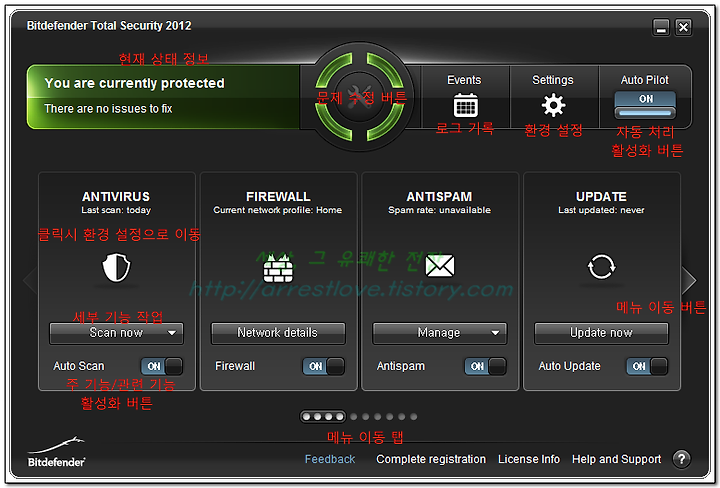Click the Update now button
Image resolution: width=720 pixels, height=488 pixels.
601,333
